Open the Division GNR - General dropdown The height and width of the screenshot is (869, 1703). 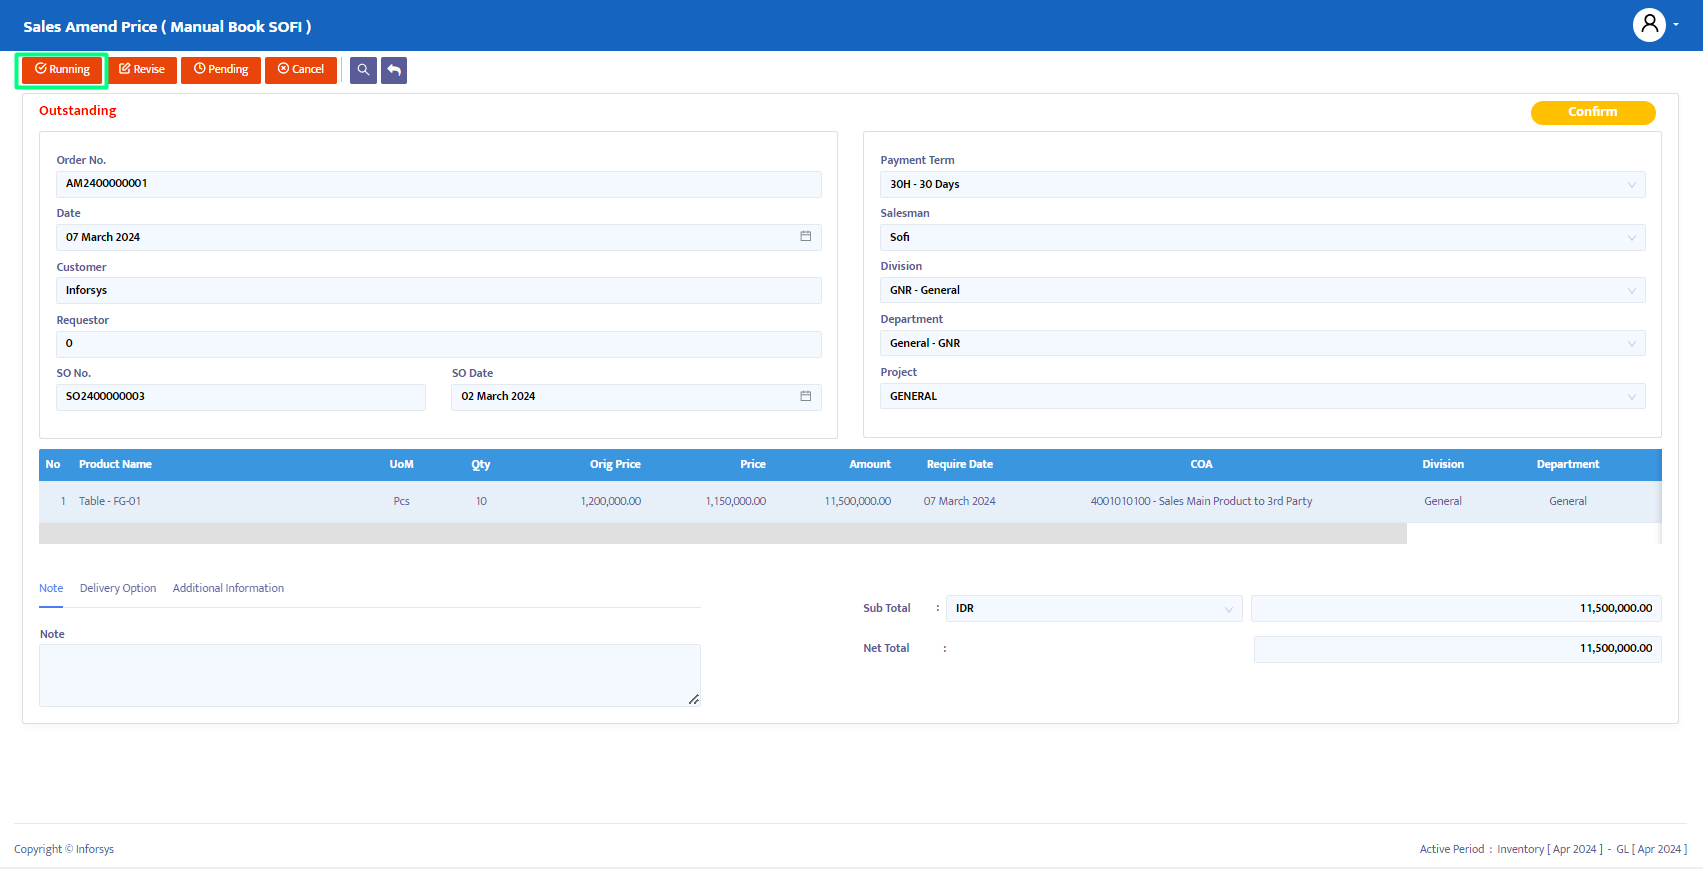pyautogui.click(x=1262, y=290)
